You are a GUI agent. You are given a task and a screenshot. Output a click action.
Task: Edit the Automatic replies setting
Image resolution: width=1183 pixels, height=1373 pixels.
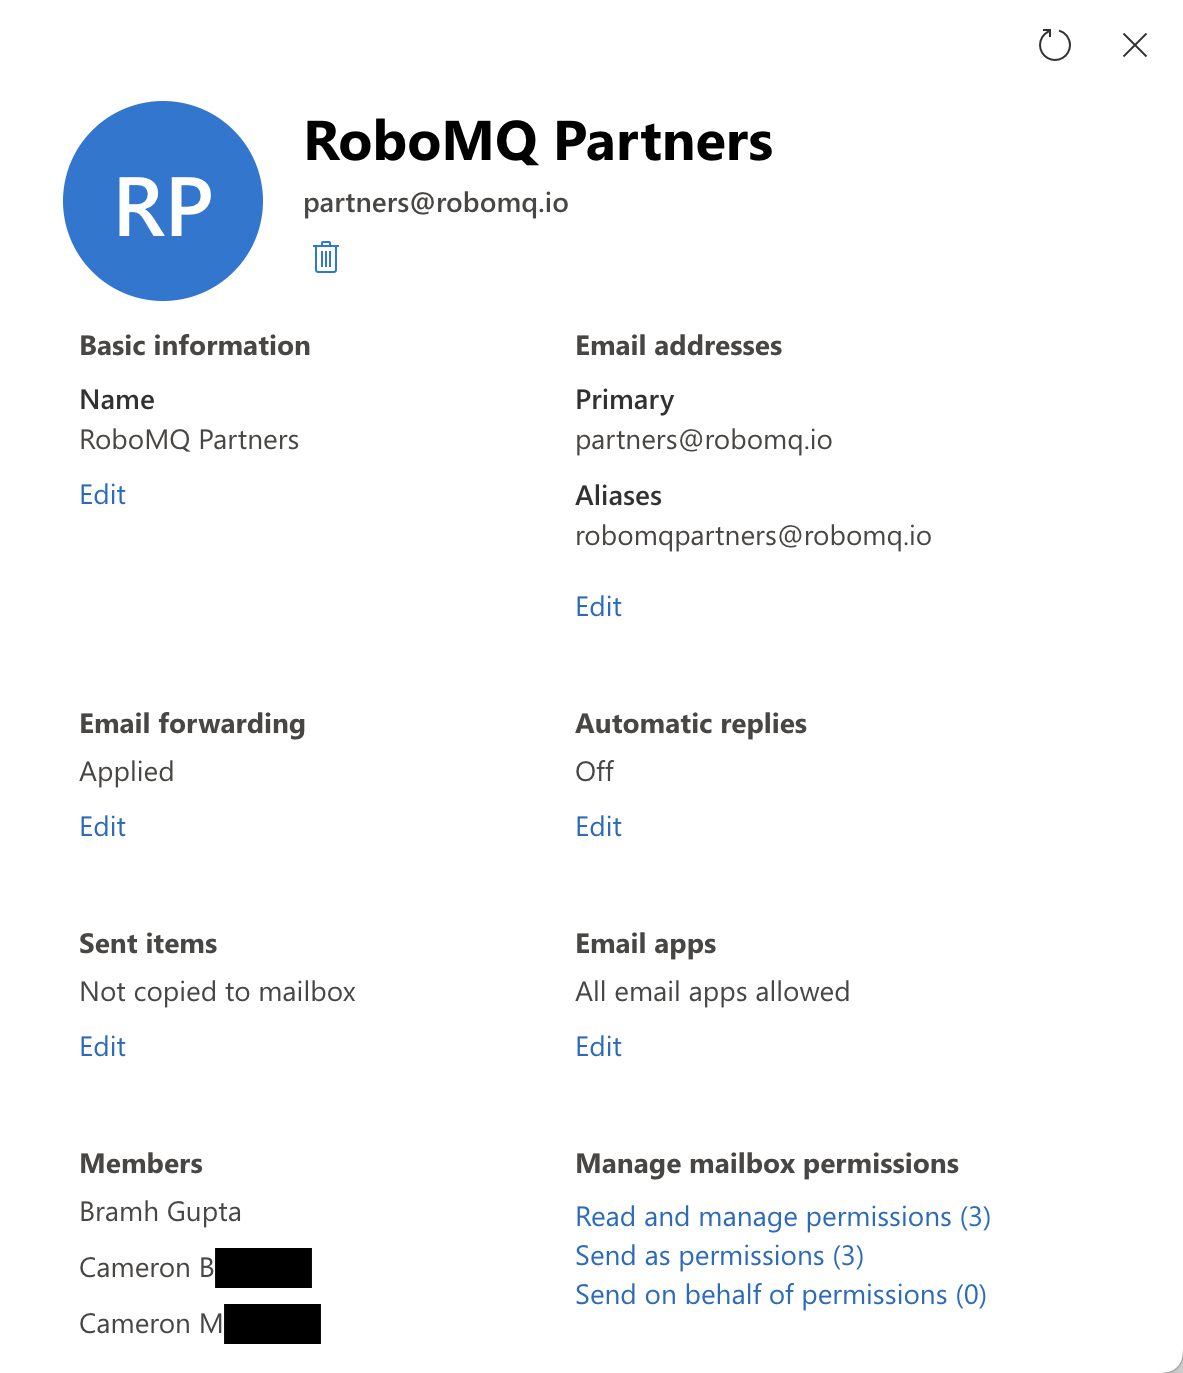(x=598, y=827)
